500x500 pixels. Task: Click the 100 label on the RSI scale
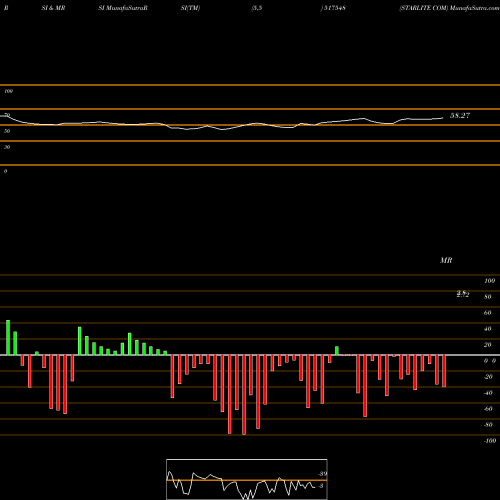click(x=8, y=91)
